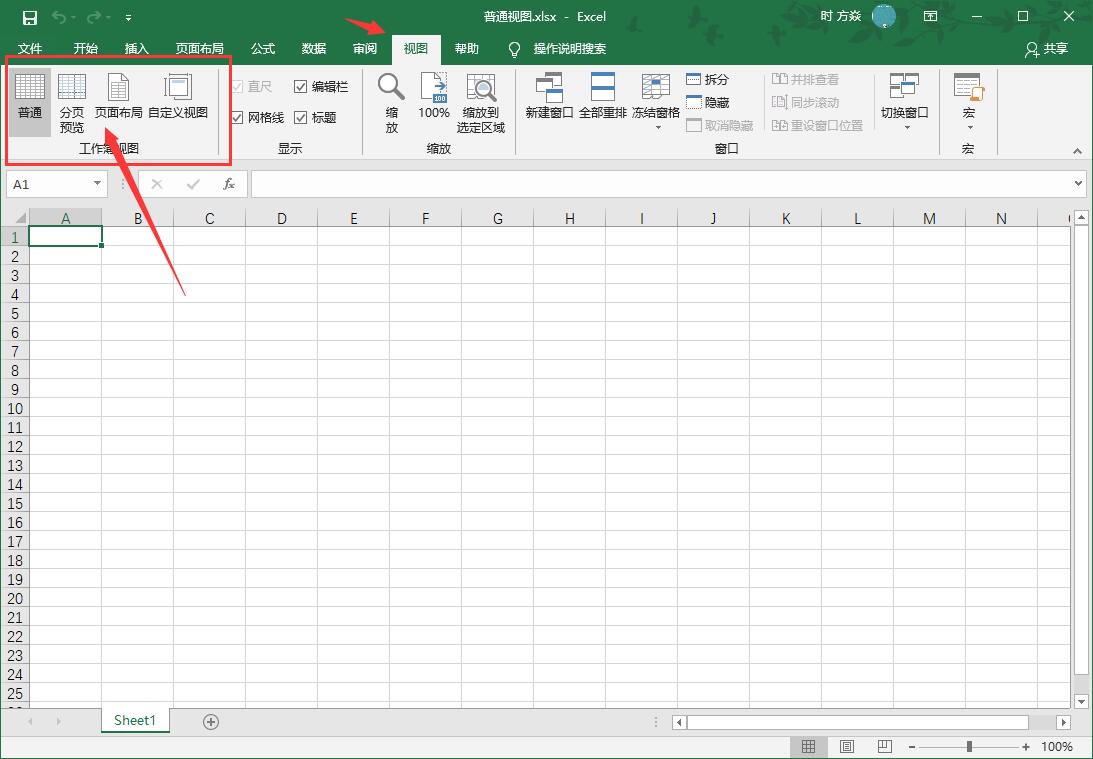
Task: Click the 100% zoom icon
Action: 433,100
